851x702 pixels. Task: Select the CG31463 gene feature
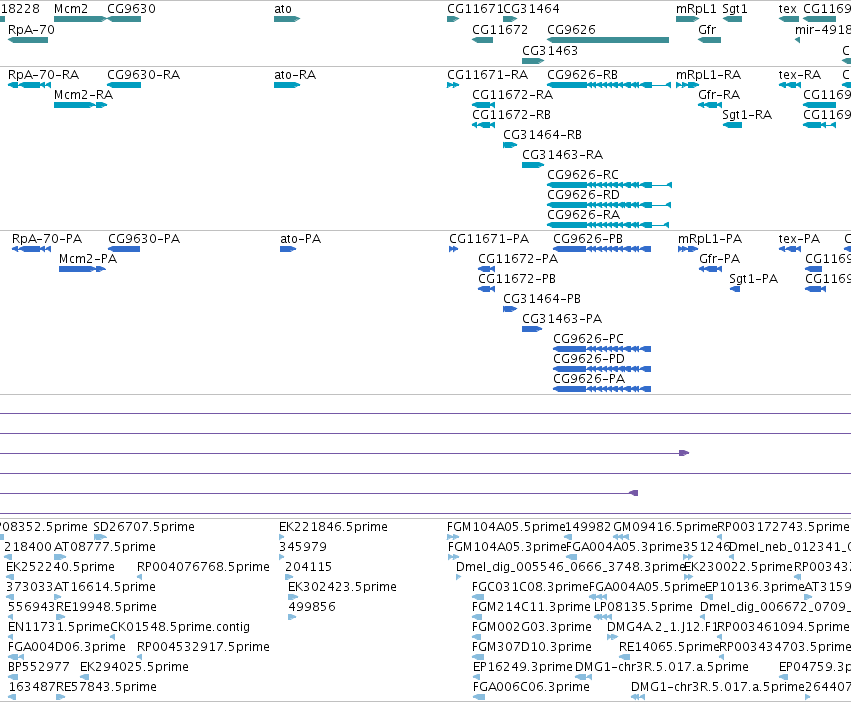click(533, 61)
